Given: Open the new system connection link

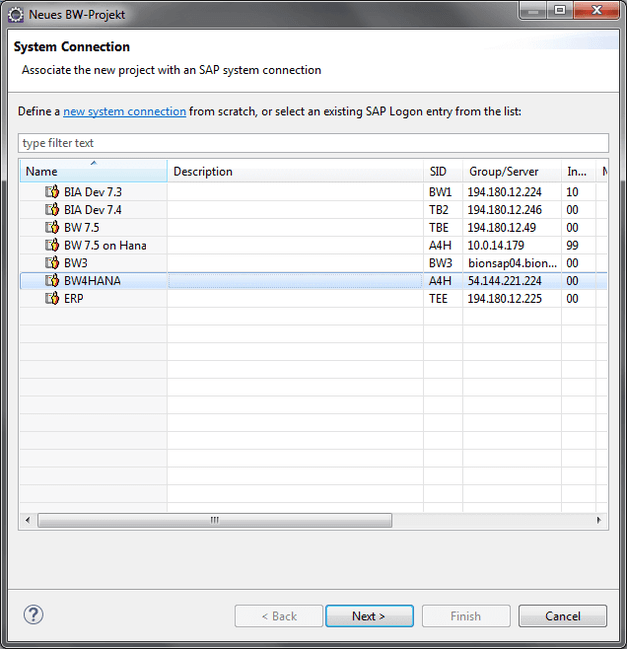Looking at the screenshot, I should point(125,111).
